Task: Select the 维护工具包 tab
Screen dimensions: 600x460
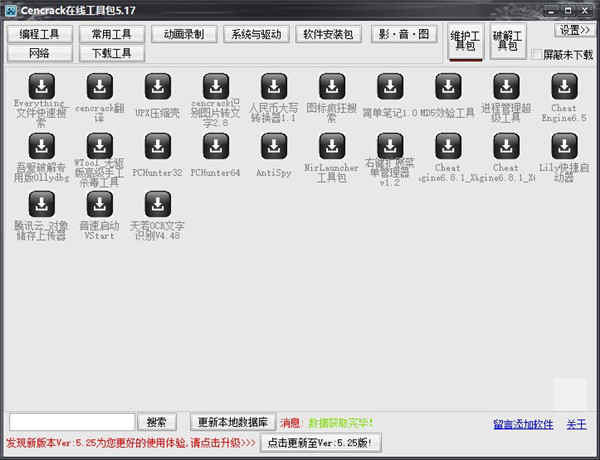Action: pyautogui.click(x=466, y=41)
